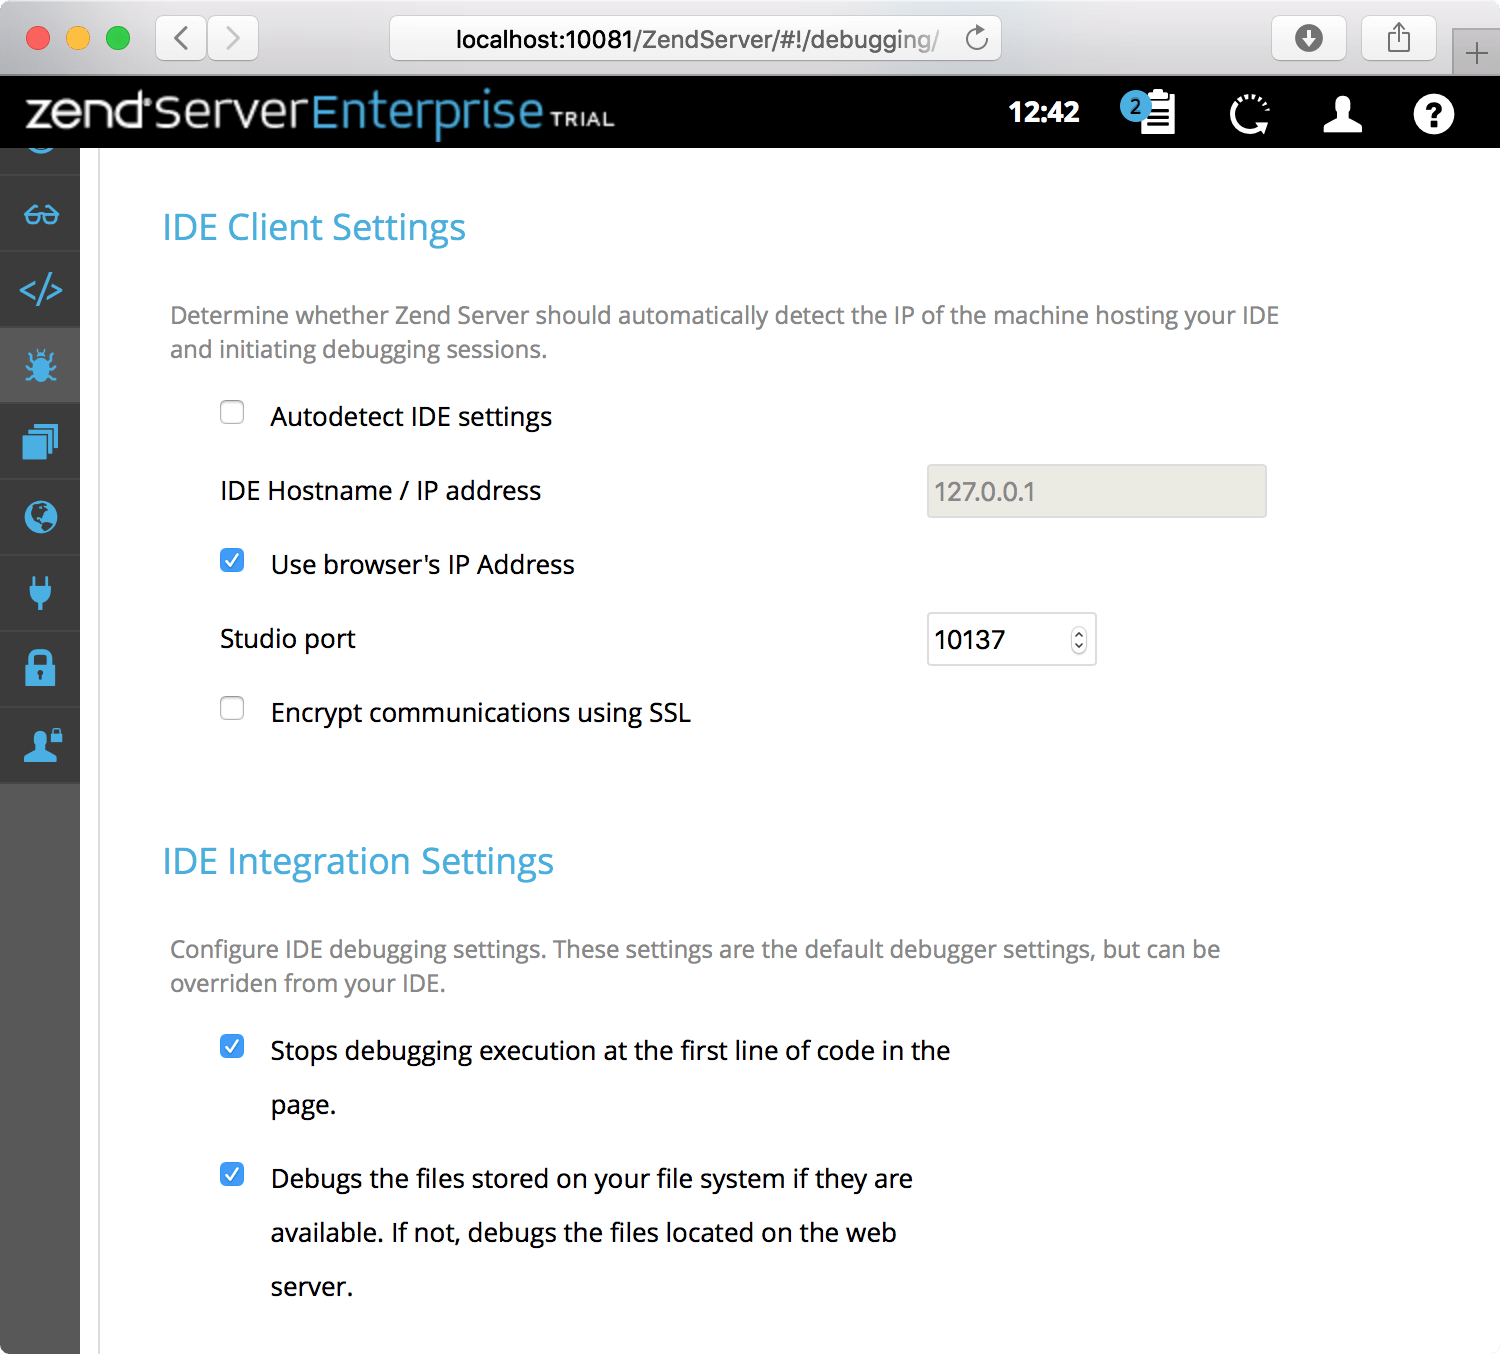The height and width of the screenshot is (1354, 1500).
Task: Open notifications clipboard icon with badge 2
Action: 1149,112
